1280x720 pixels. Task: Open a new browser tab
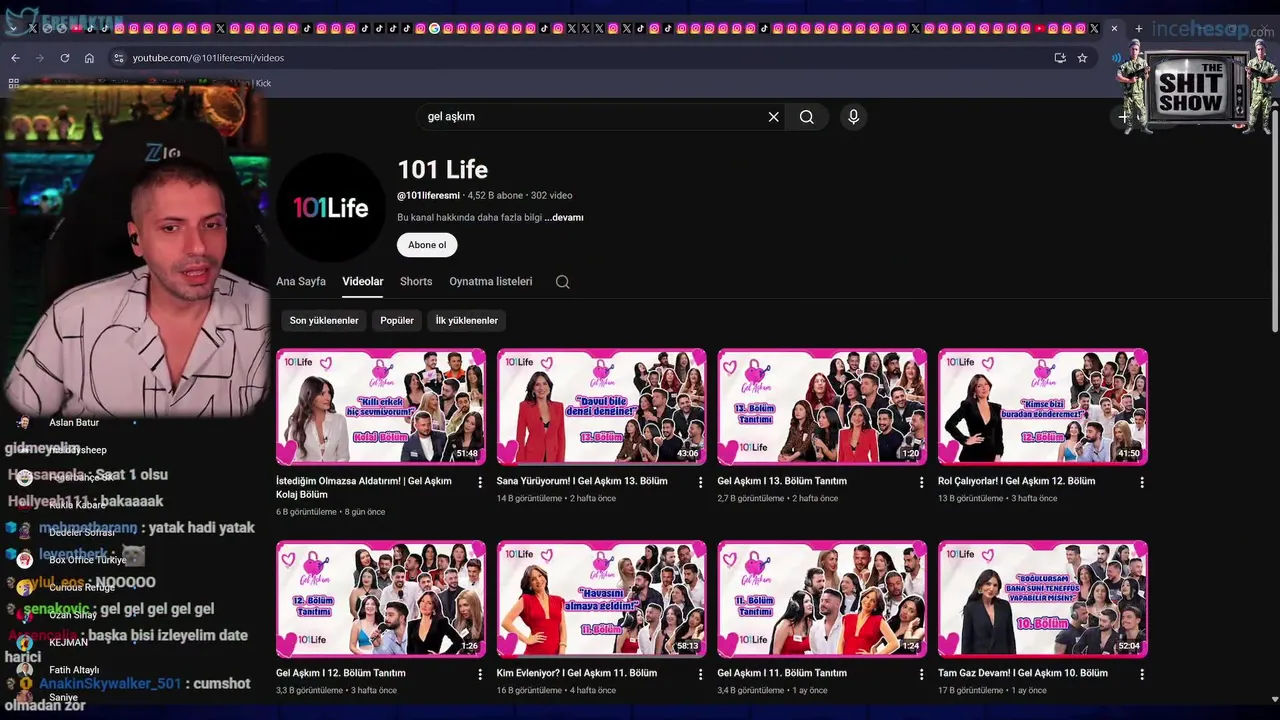coord(1138,28)
